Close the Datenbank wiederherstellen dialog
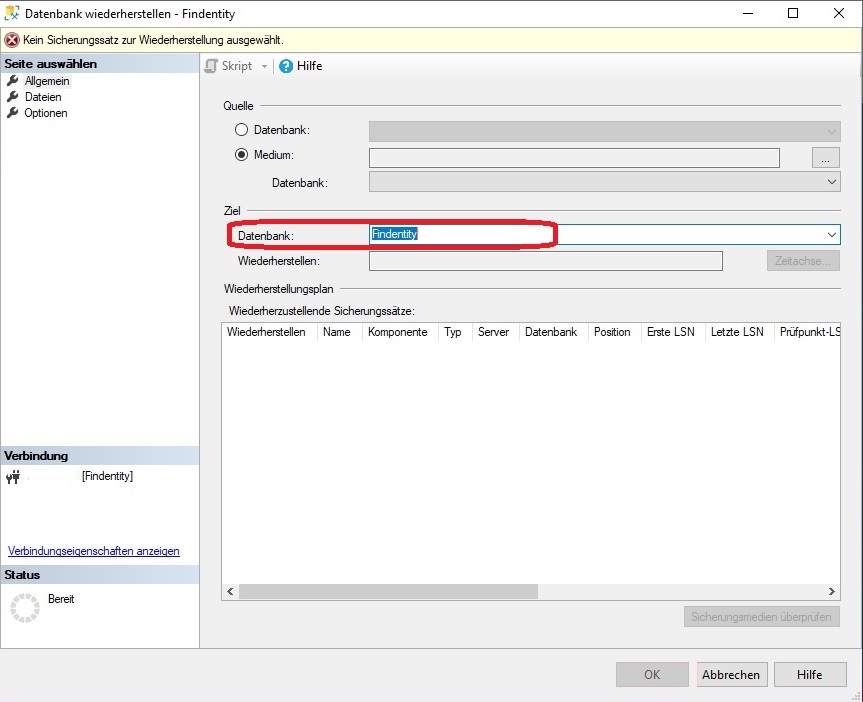Viewport: 863px width, 702px height. (x=839, y=13)
